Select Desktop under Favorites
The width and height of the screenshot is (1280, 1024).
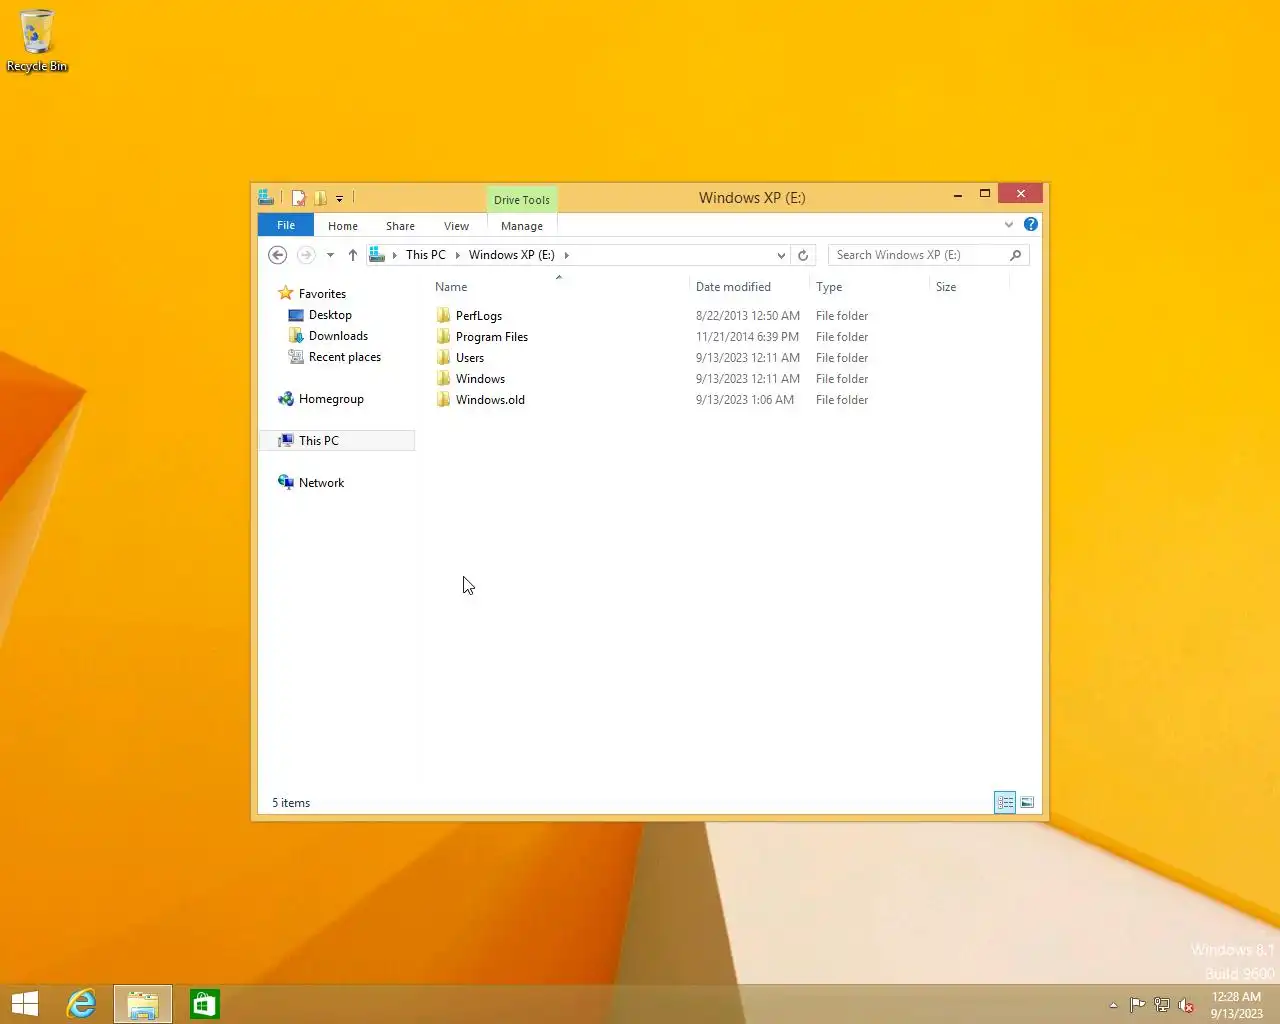[330, 315]
